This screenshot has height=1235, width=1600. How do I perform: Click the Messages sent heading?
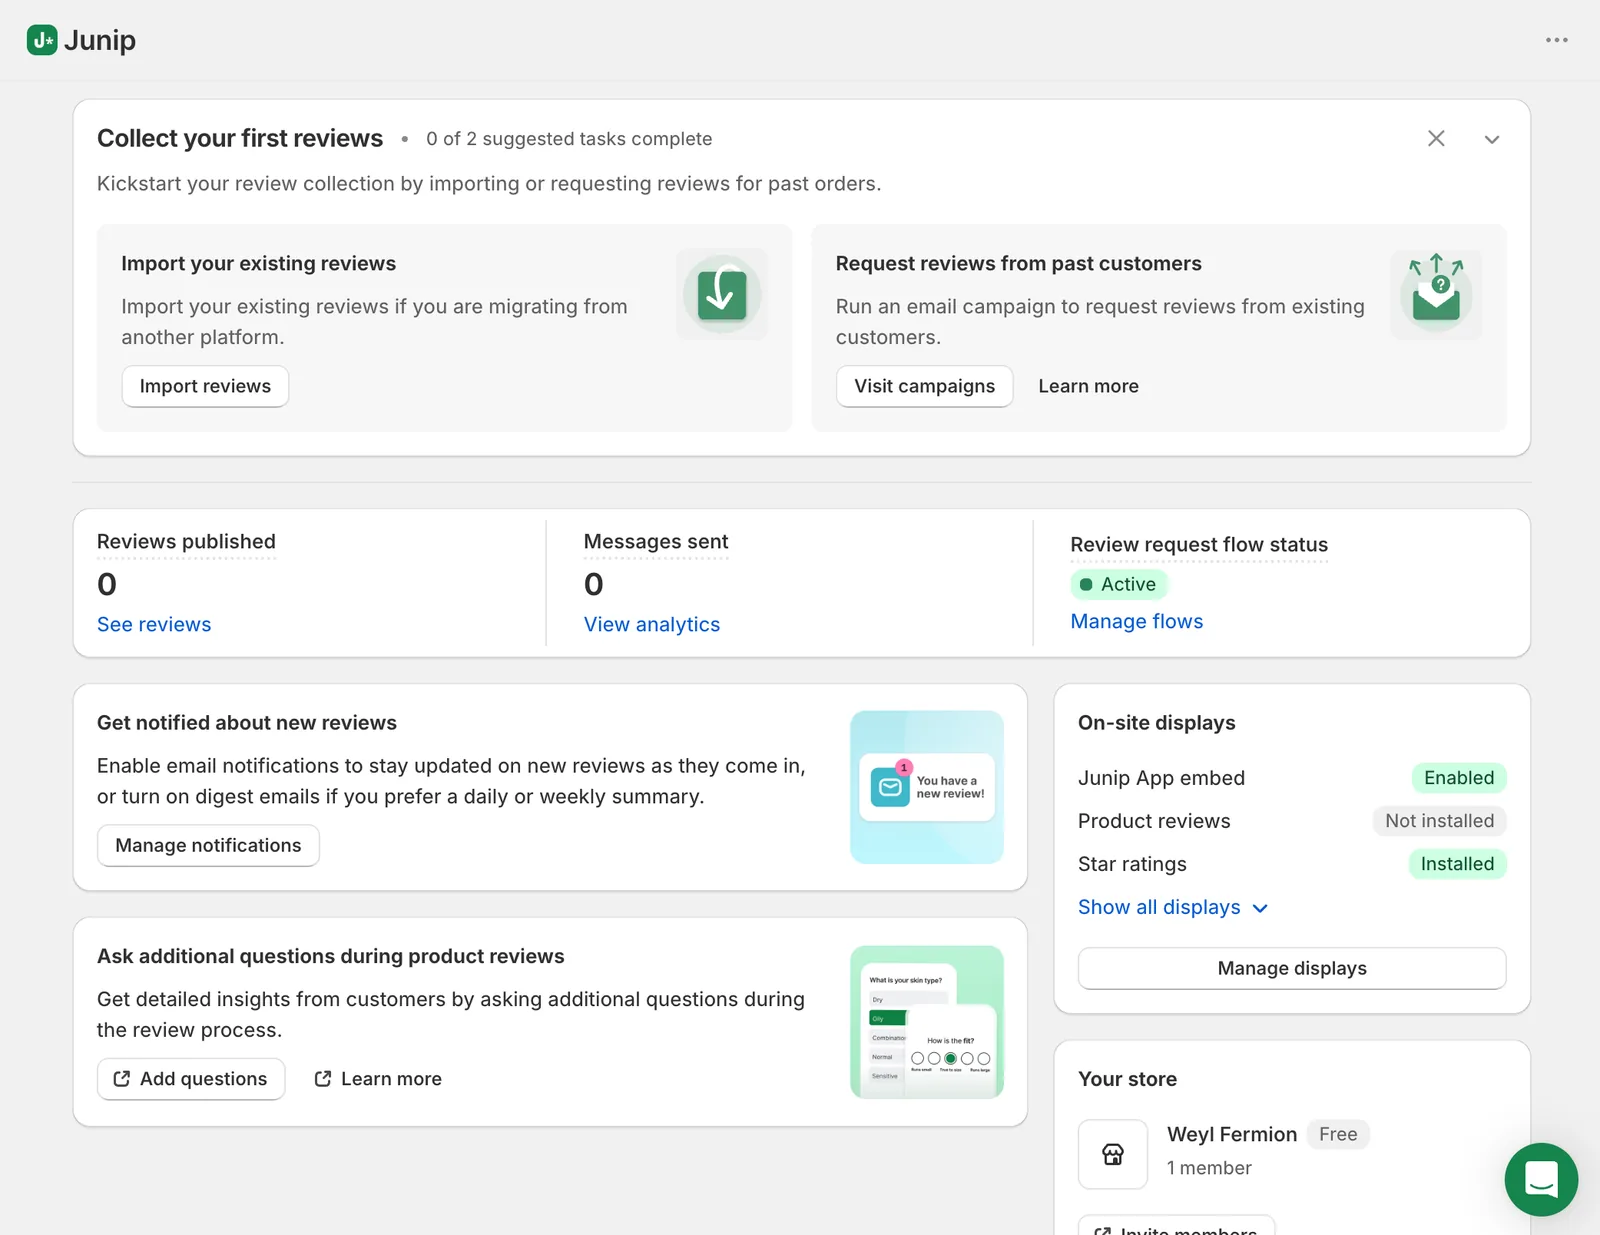point(656,542)
